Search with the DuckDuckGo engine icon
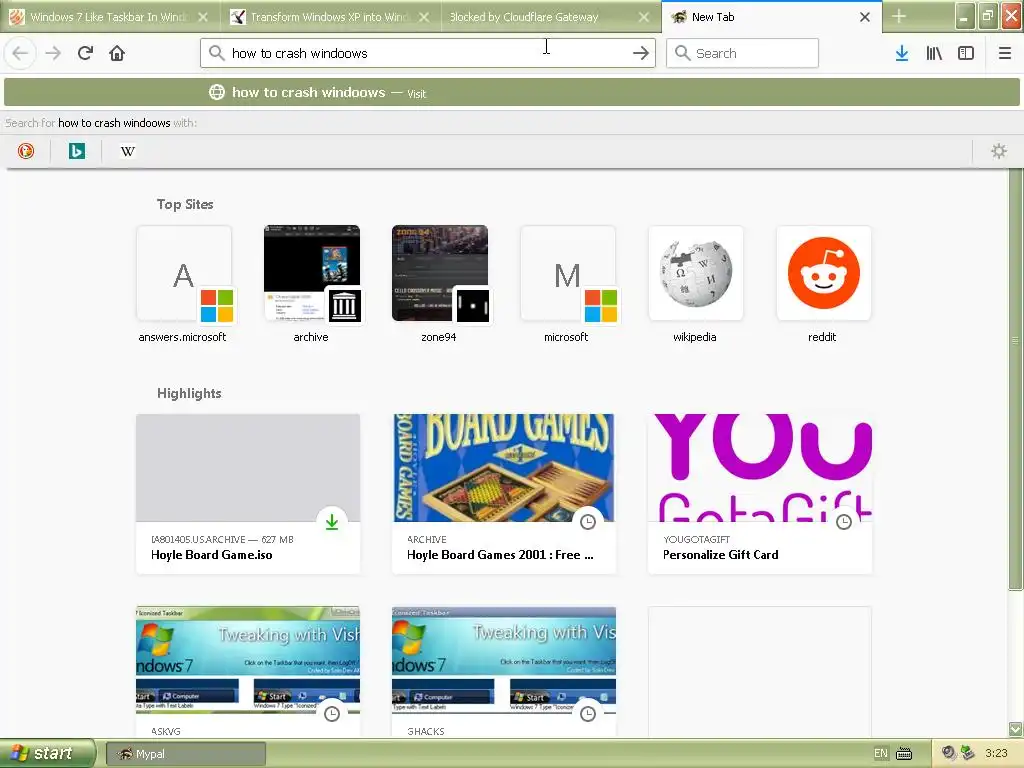This screenshot has height=768, width=1024. [x=26, y=152]
